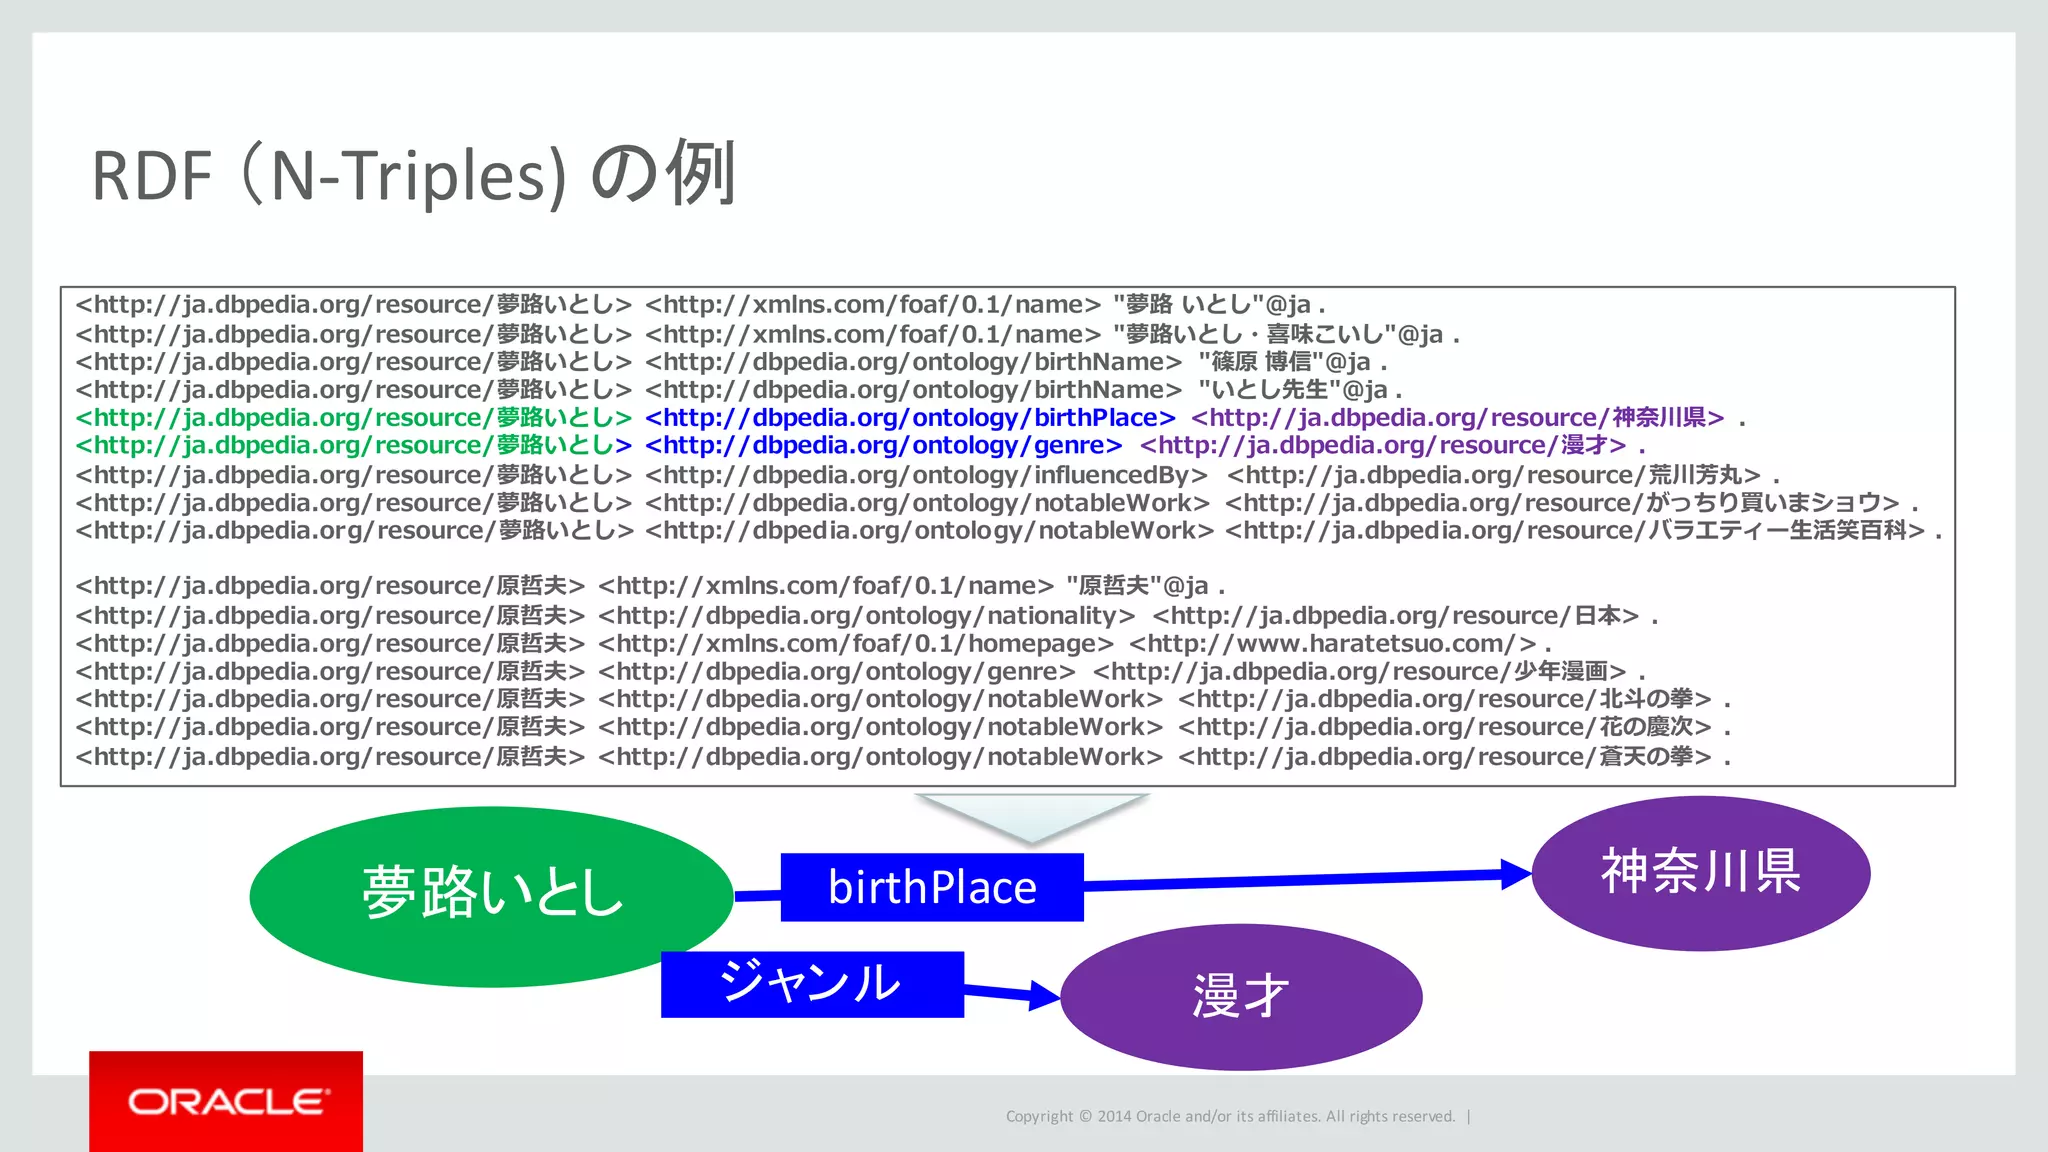Click the 日本 nationality resource URL

click(x=1395, y=616)
